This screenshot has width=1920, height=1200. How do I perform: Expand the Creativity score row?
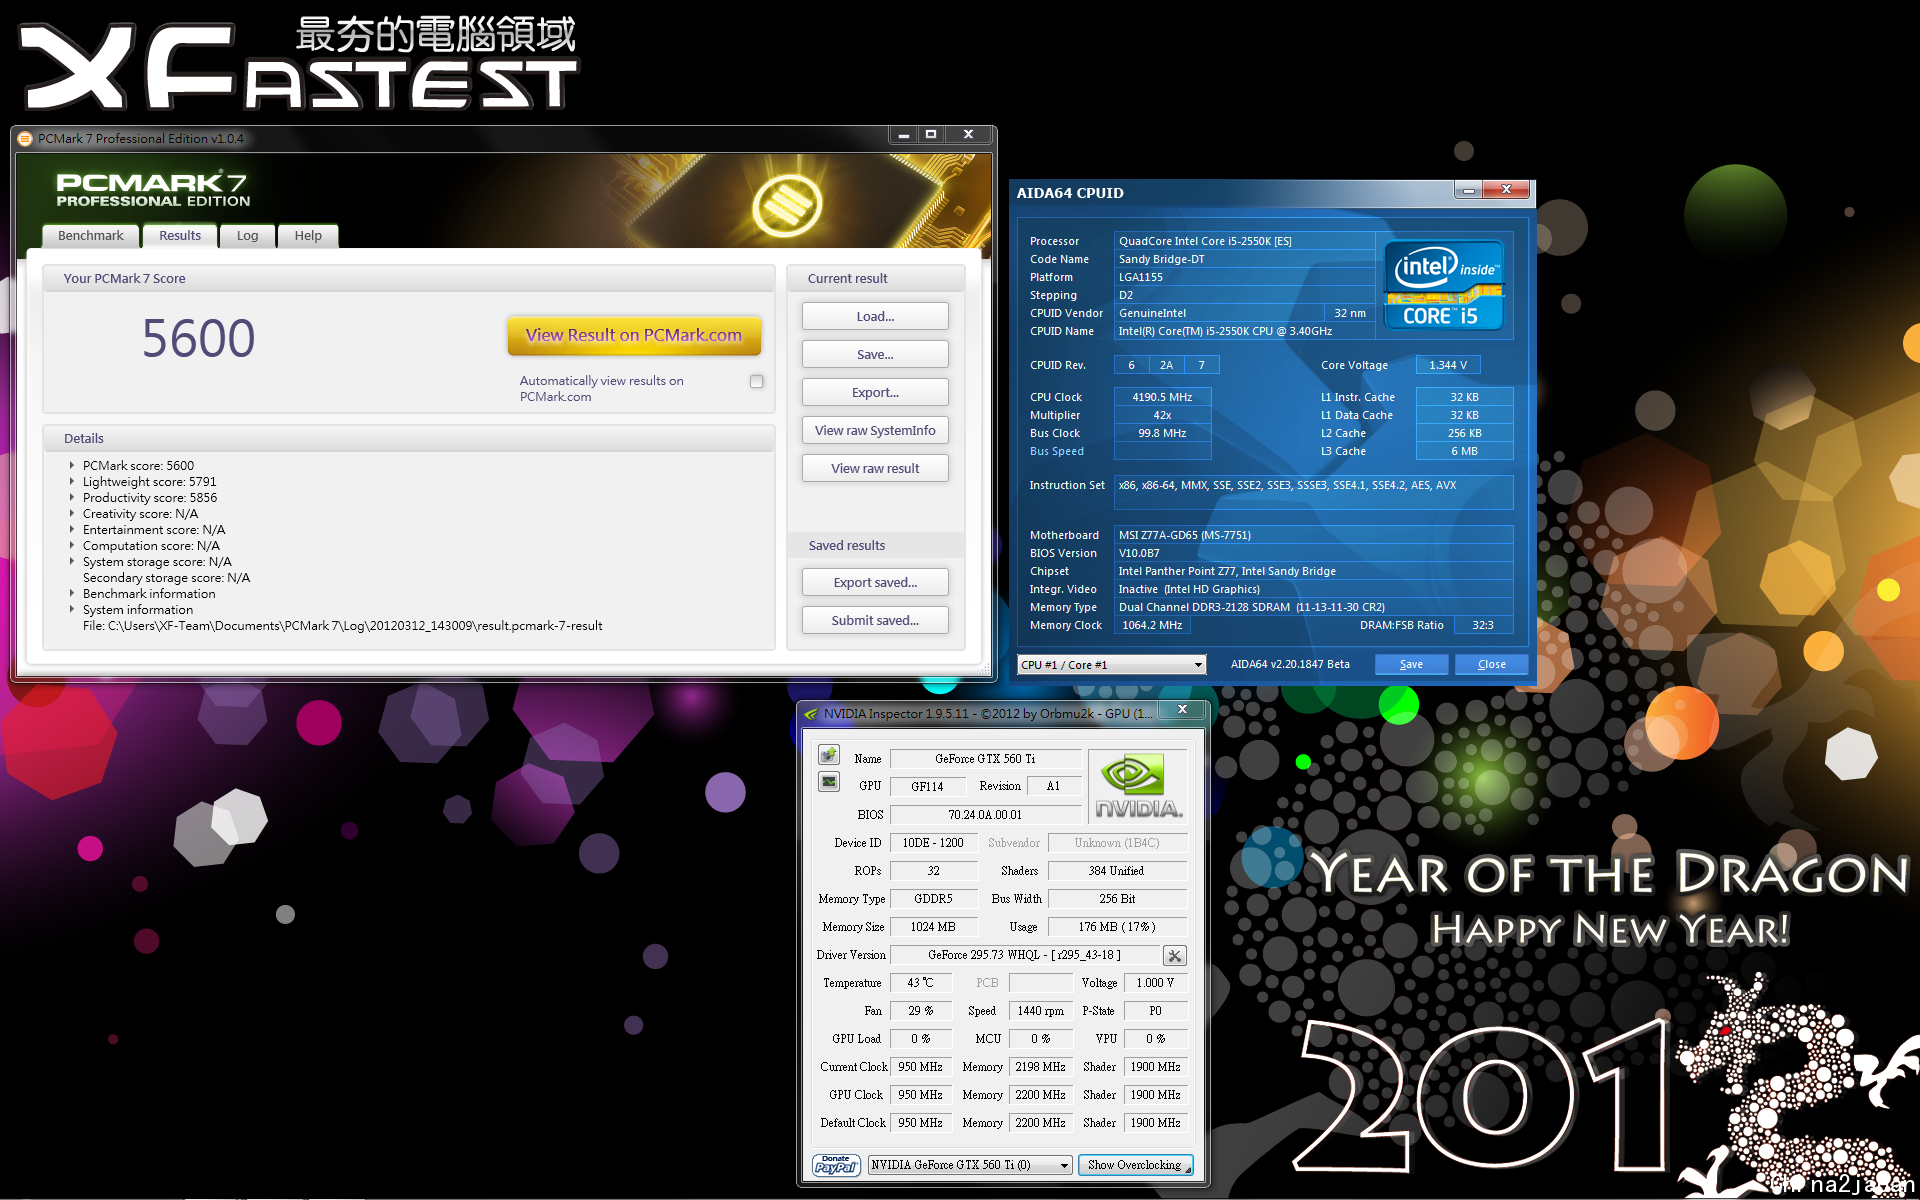click(72, 513)
